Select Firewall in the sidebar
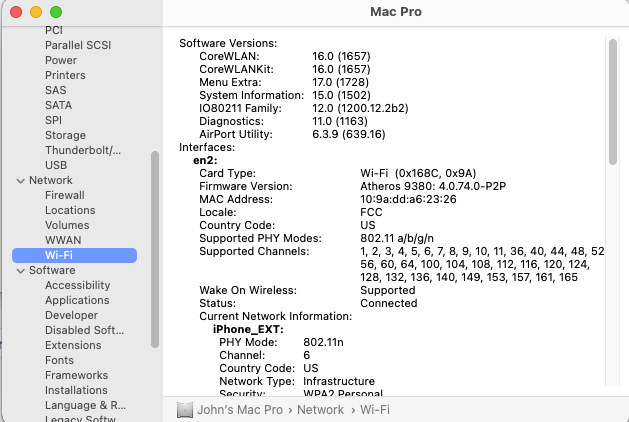Image resolution: width=629 pixels, height=422 pixels. pyautogui.click(x=65, y=195)
